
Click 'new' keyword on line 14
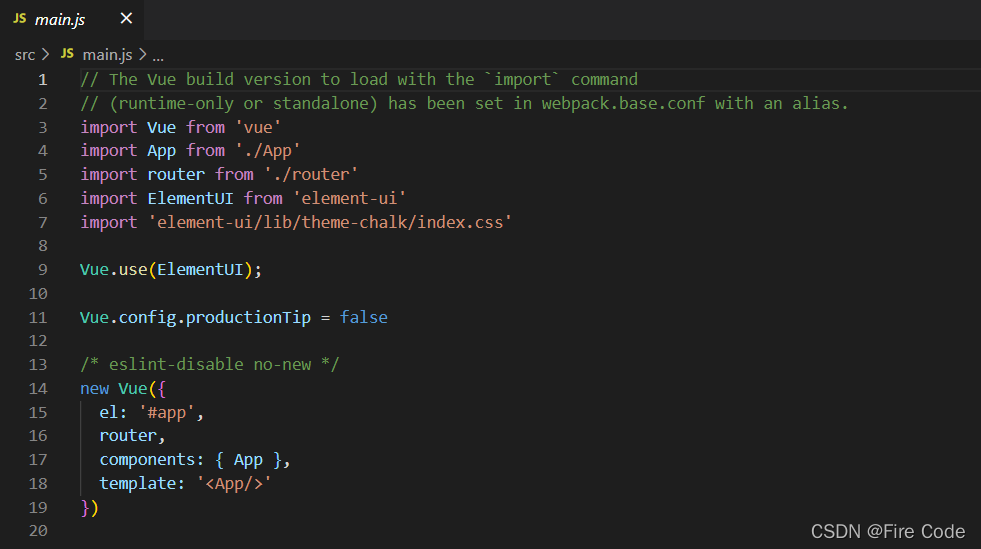(94, 388)
